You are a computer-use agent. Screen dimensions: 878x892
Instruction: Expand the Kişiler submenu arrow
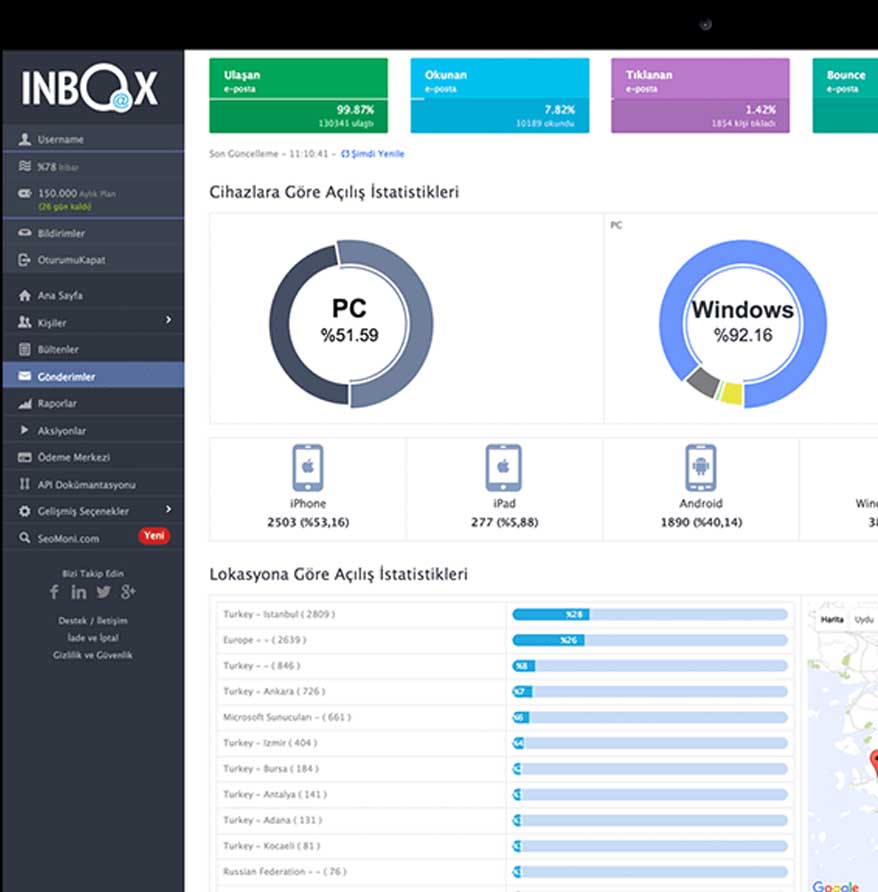click(168, 320)
